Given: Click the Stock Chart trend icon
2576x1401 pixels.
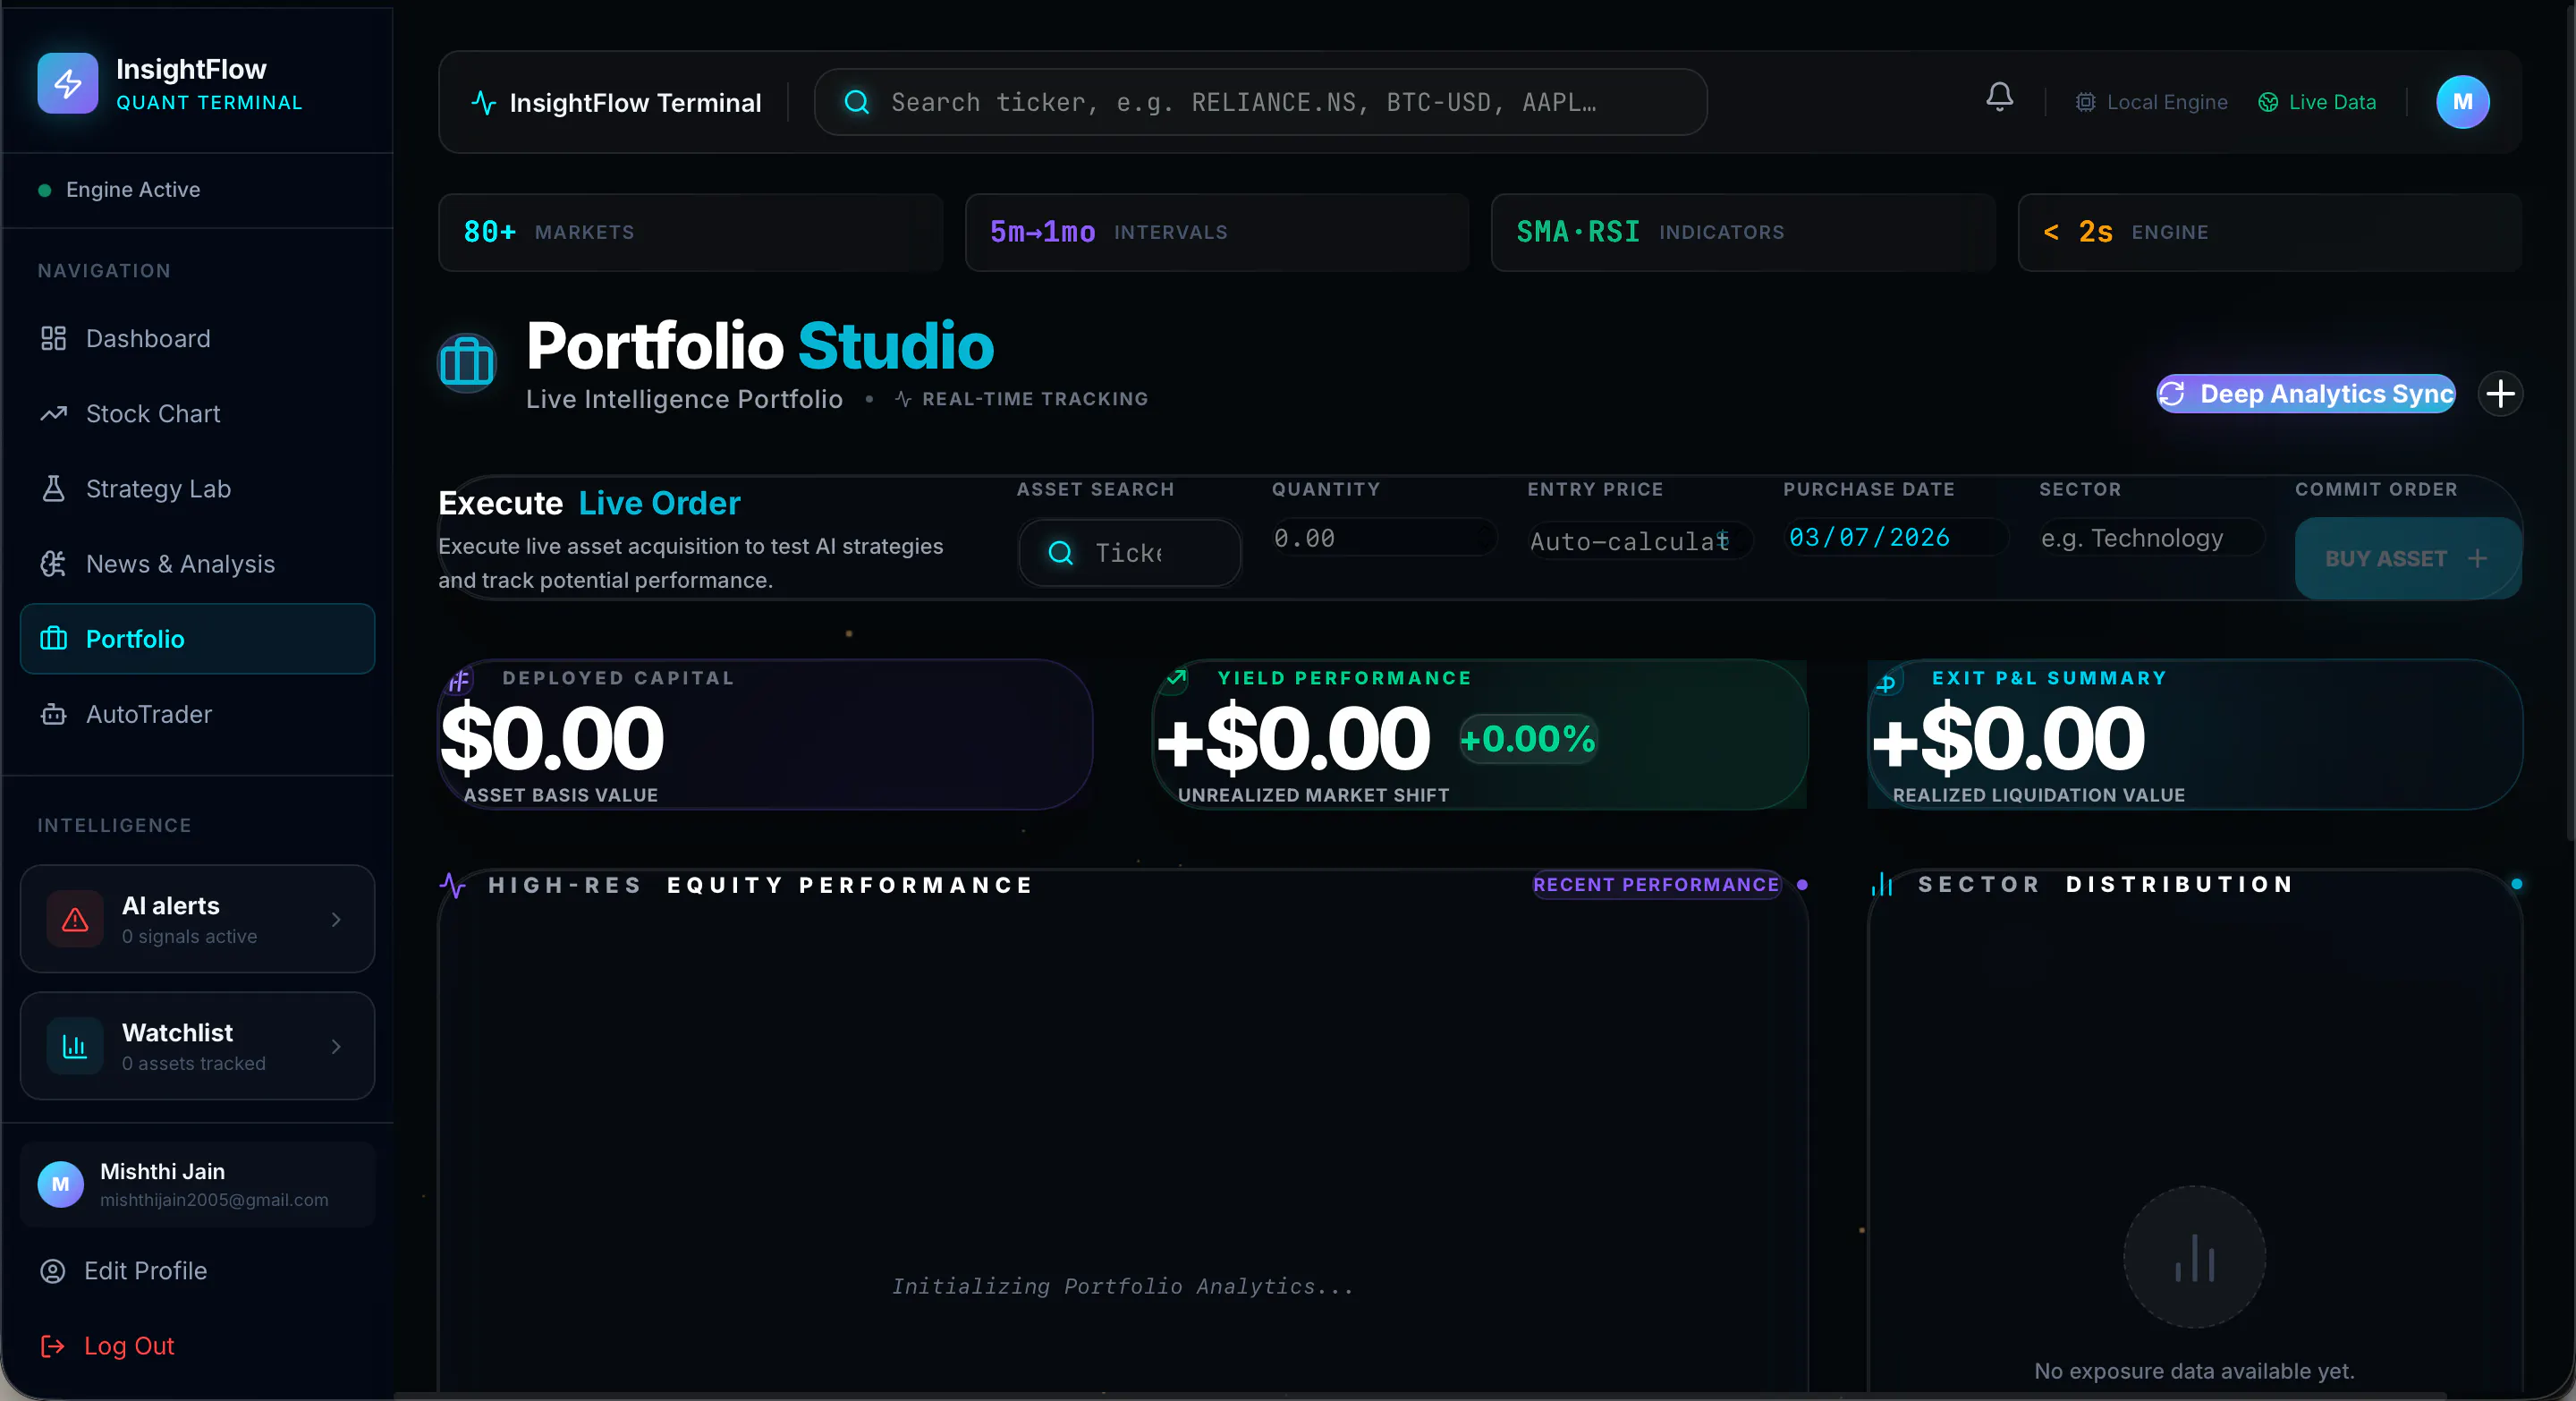Looking at the screenshot, I should click(x=53, y=413).
